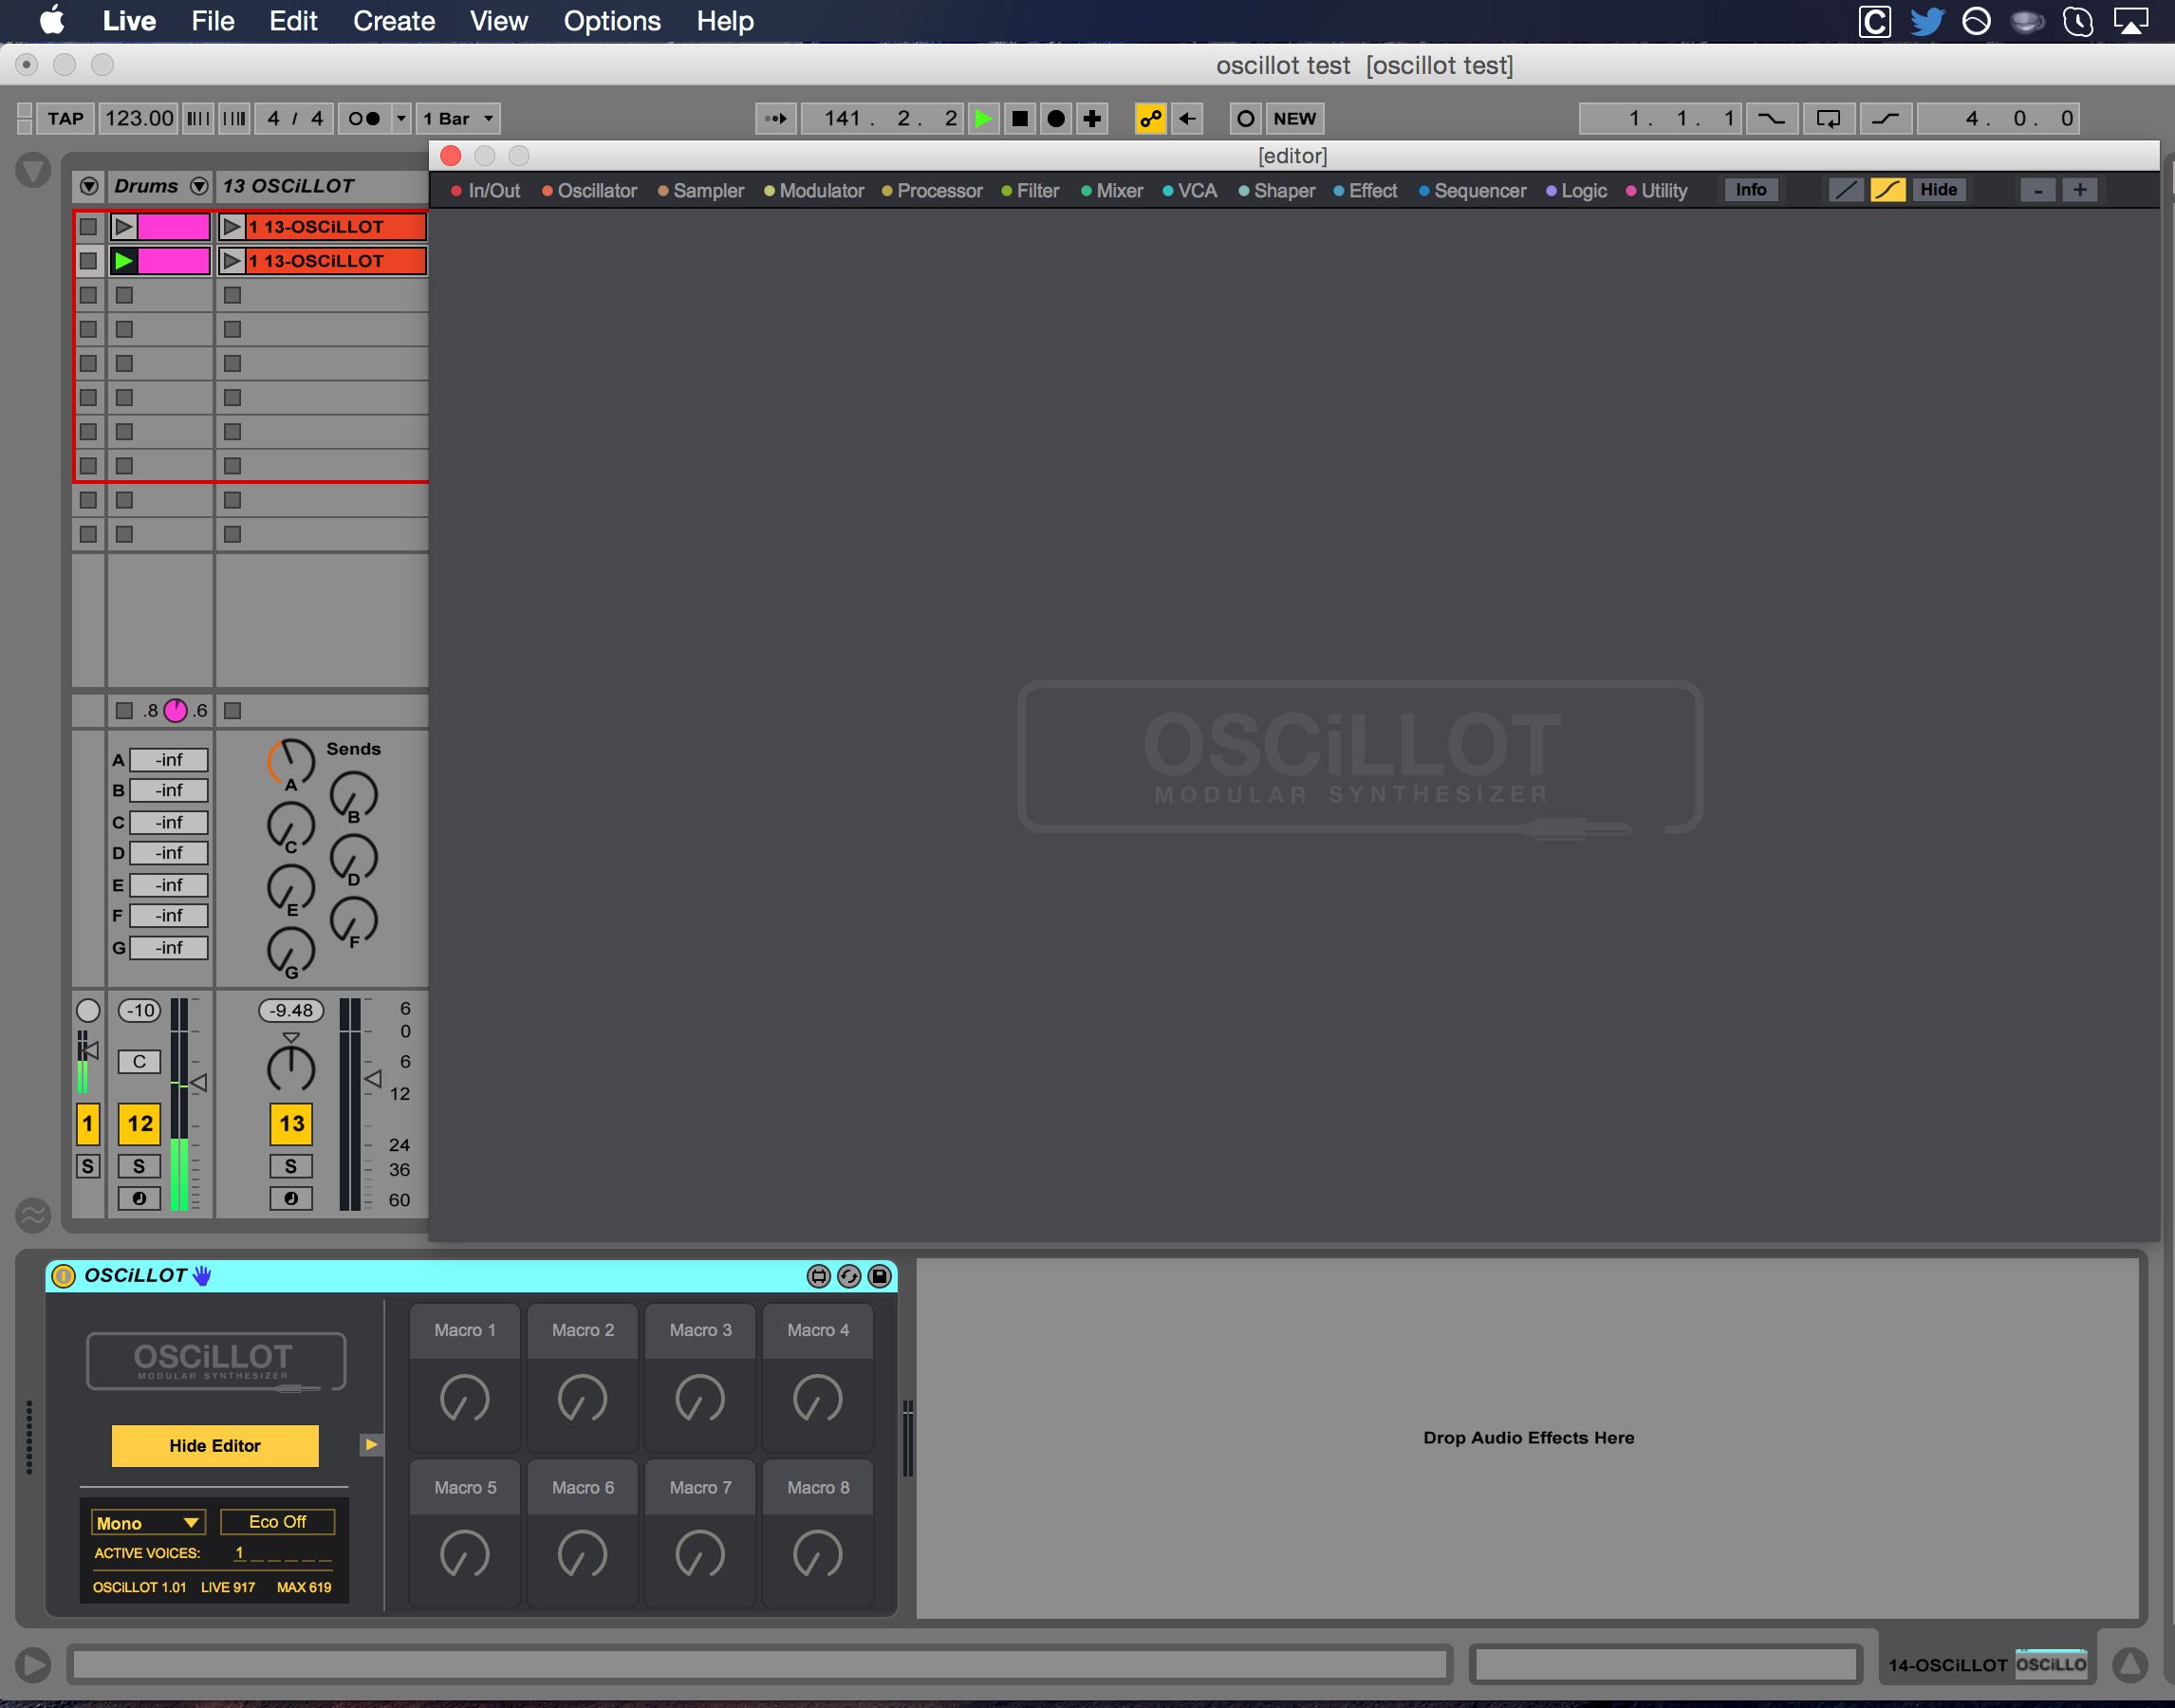Open the Modulator module category
The width and height of the screenshot is (2175, 1708).
click(814, 190)
